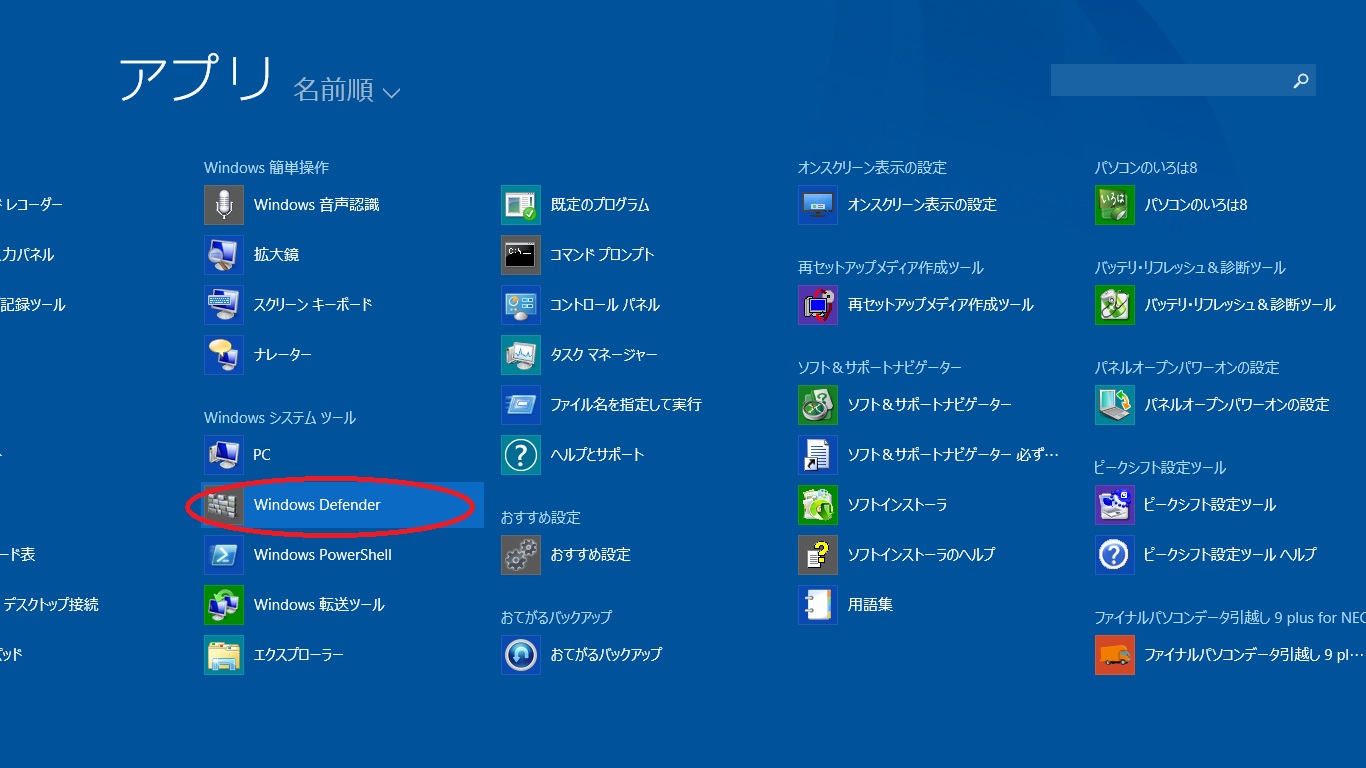Click the search magnifier button

click(x=1301, y=81)
